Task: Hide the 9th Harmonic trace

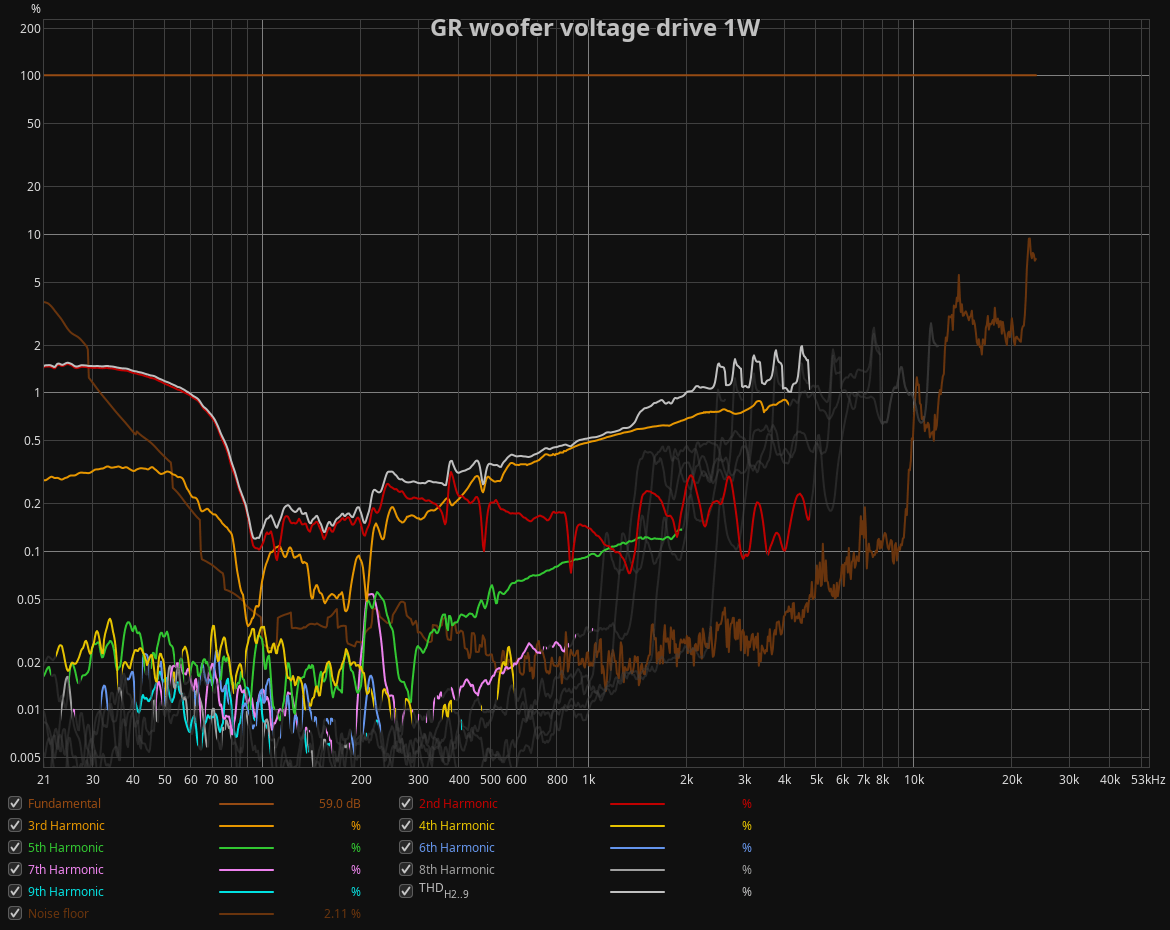Action: (15, 891)
